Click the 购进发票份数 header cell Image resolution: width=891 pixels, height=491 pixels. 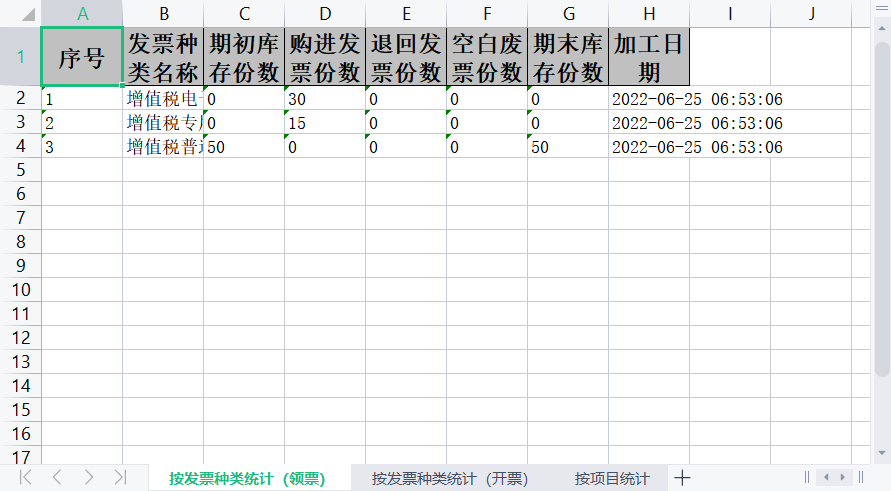tap(325, 57)
